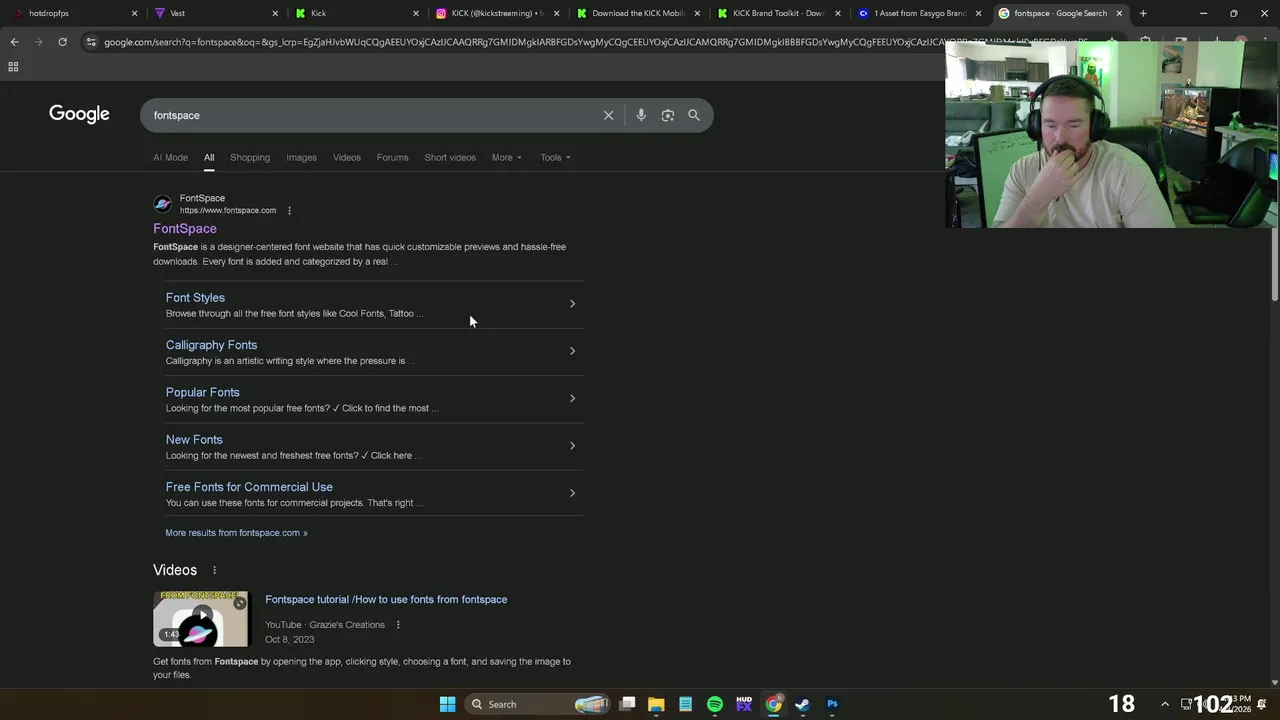Open a new browser tab with plus icon
The width and height of the screenshot is (1280, 720).
pos(1143,13)
